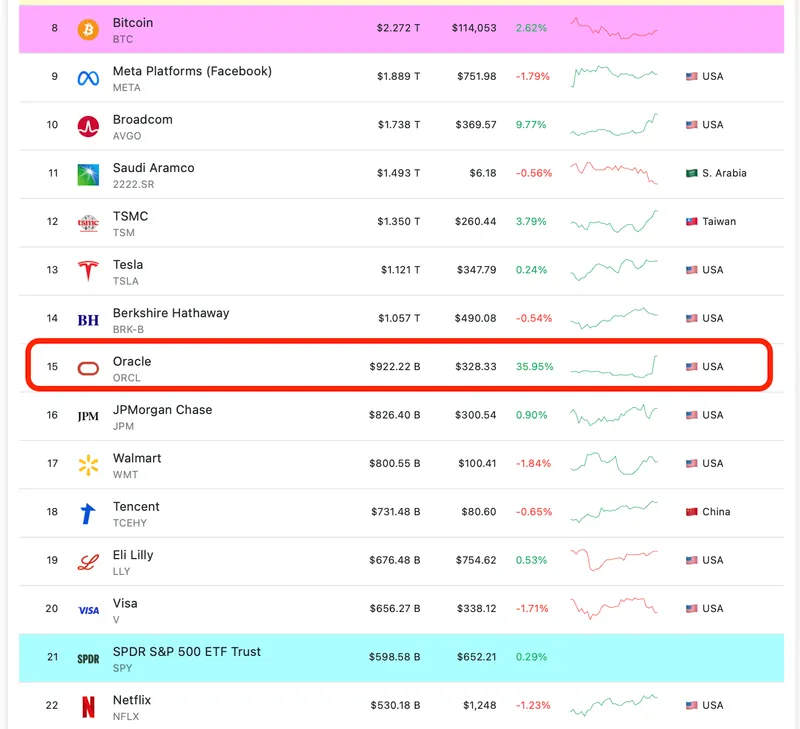The image size is (800, 729).
Task: Click the China country label for Tencent
Action: [716, 512]
